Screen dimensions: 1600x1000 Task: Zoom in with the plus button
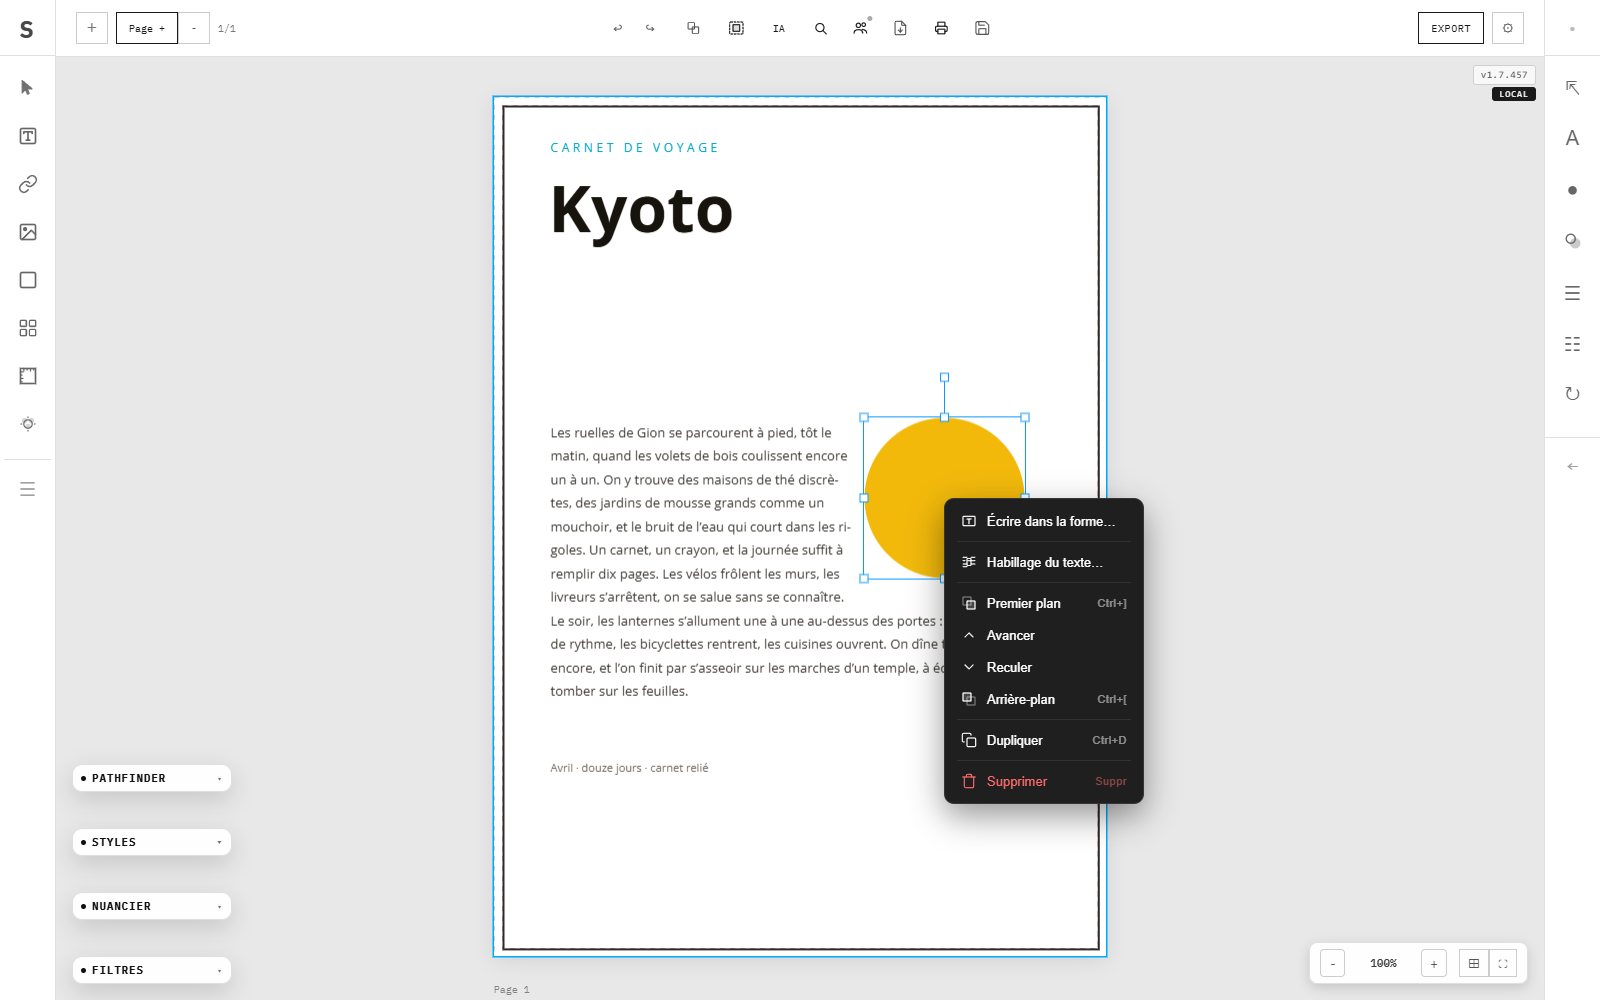(x=1434, y=963)
